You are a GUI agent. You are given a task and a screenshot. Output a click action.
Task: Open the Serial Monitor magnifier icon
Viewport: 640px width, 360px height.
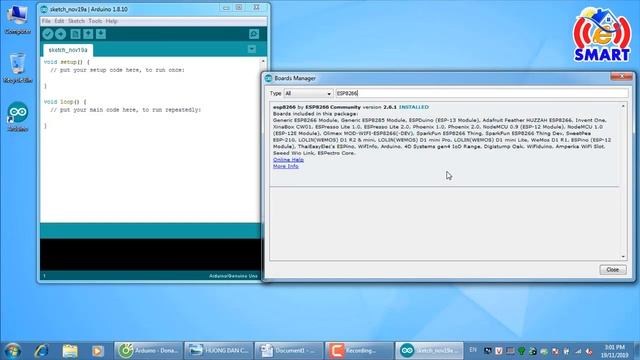pyautogui.click(x=254, y=34)
